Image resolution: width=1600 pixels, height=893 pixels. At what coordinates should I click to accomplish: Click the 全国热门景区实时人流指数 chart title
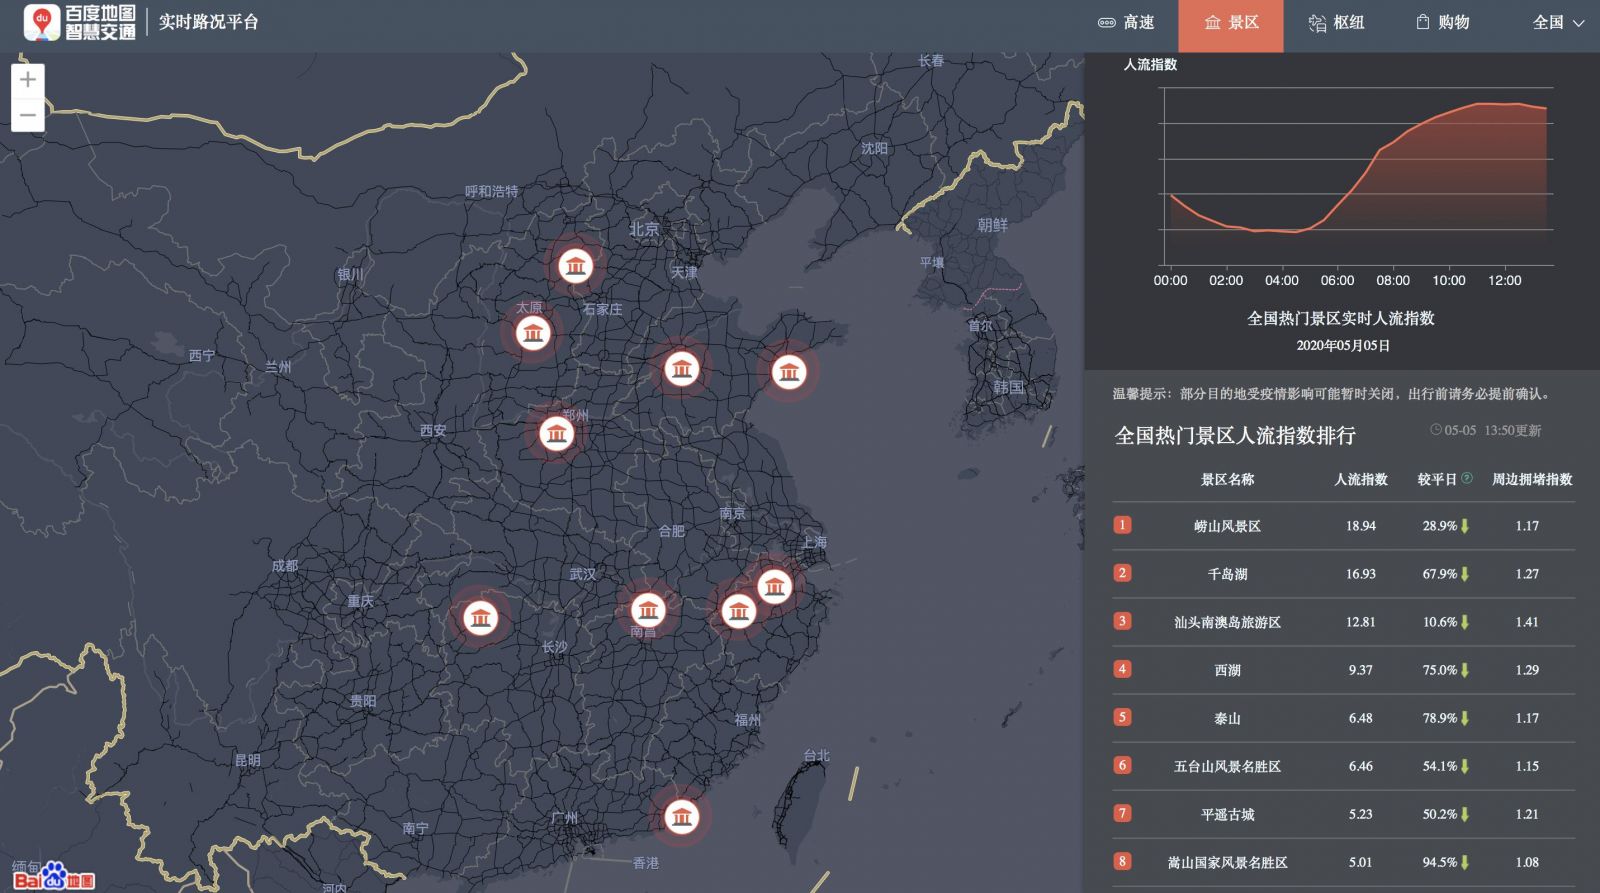pyautogui.click(x=1340, y=318)
